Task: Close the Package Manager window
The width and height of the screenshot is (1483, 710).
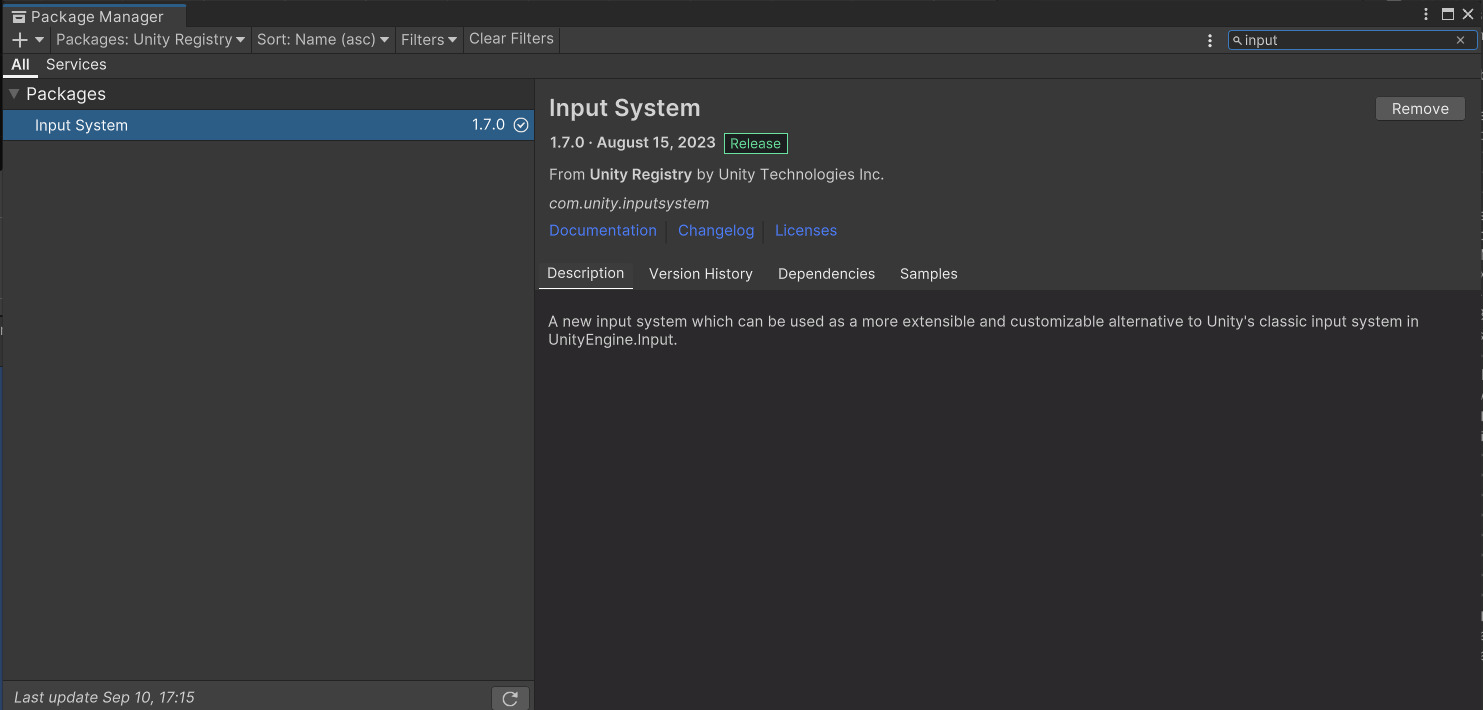Action: click(x=1468, y=14)
